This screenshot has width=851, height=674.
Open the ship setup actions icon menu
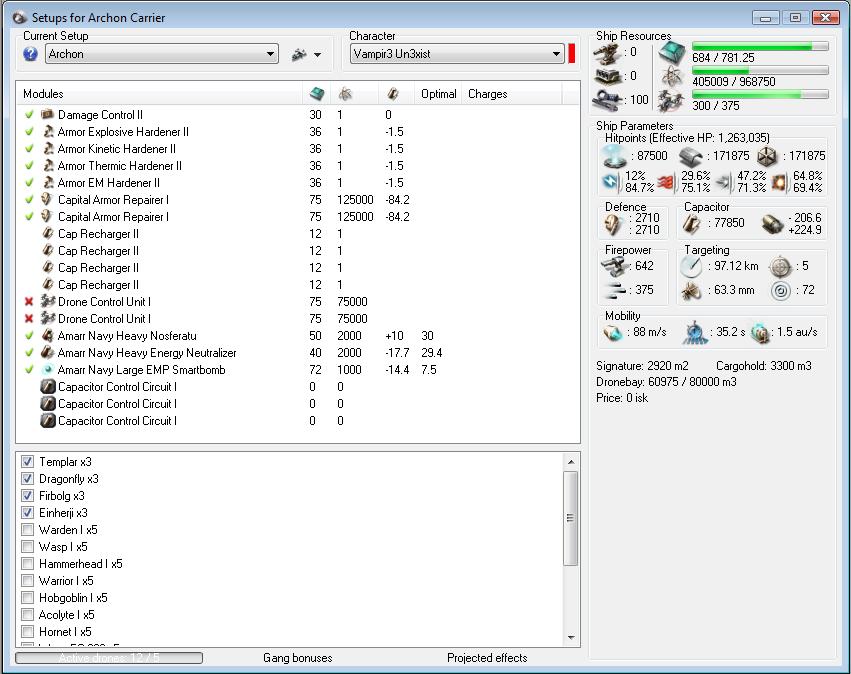coord(299,55)
